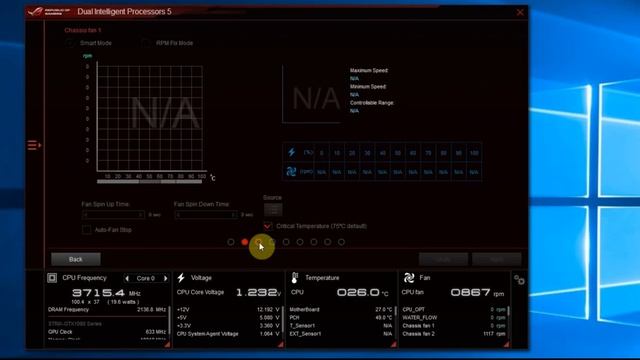The image size is (640, 360).
Task: Click the MotherBoard temperature row
Action: [341, 310]
